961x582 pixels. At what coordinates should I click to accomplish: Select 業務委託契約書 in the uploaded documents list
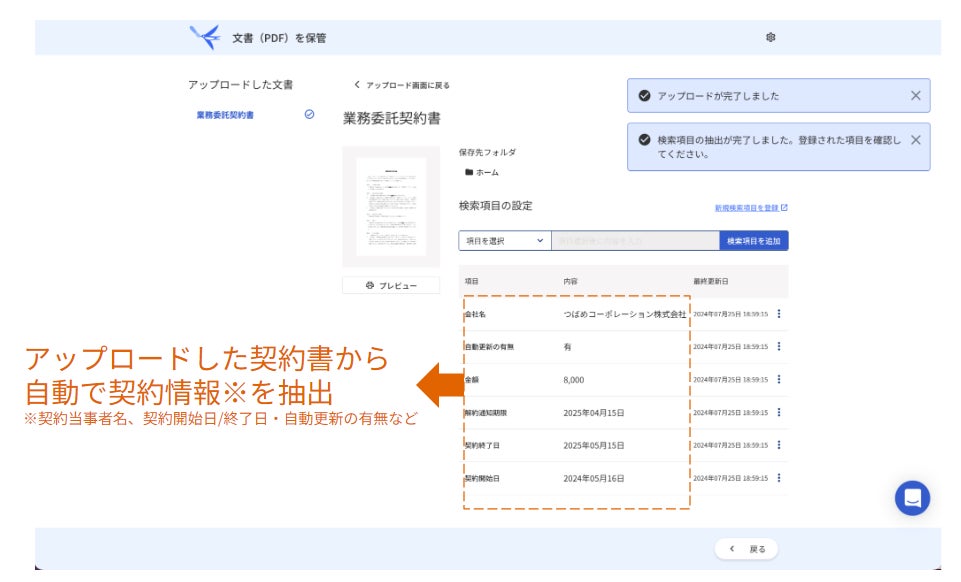pyautogui.click(x=225, y=115)
